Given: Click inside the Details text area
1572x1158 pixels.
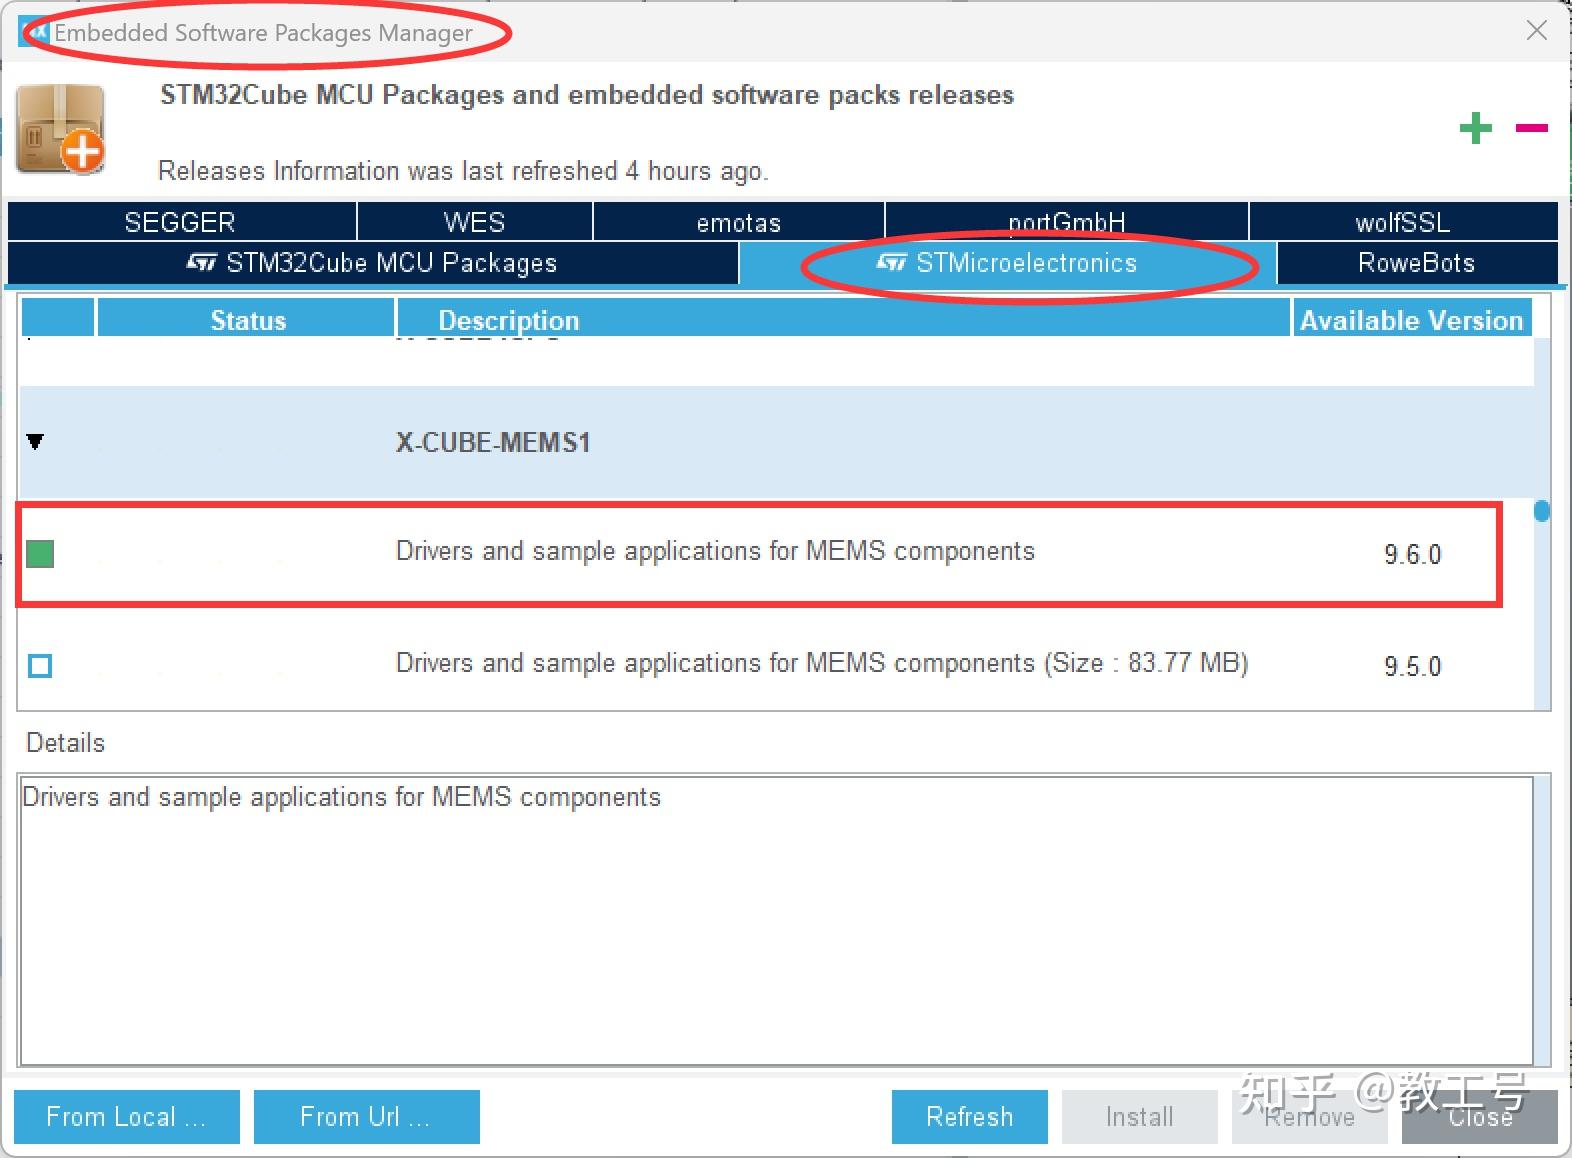Looking at the screenshot, I should point(776,920).
